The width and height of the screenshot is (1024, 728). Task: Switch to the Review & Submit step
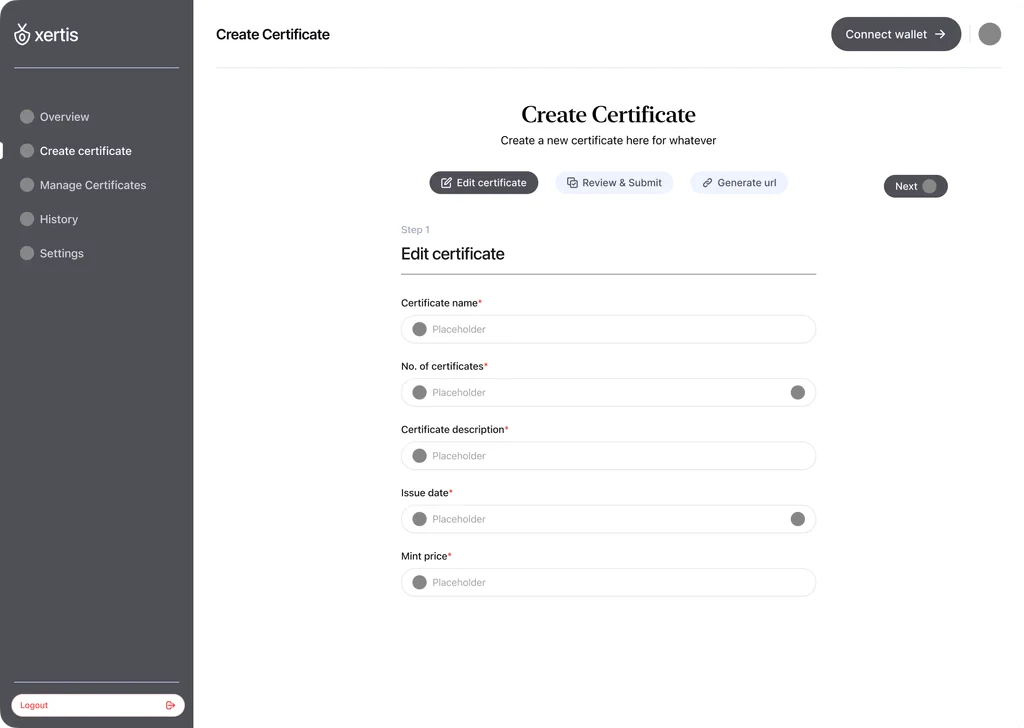click(614, 183)
